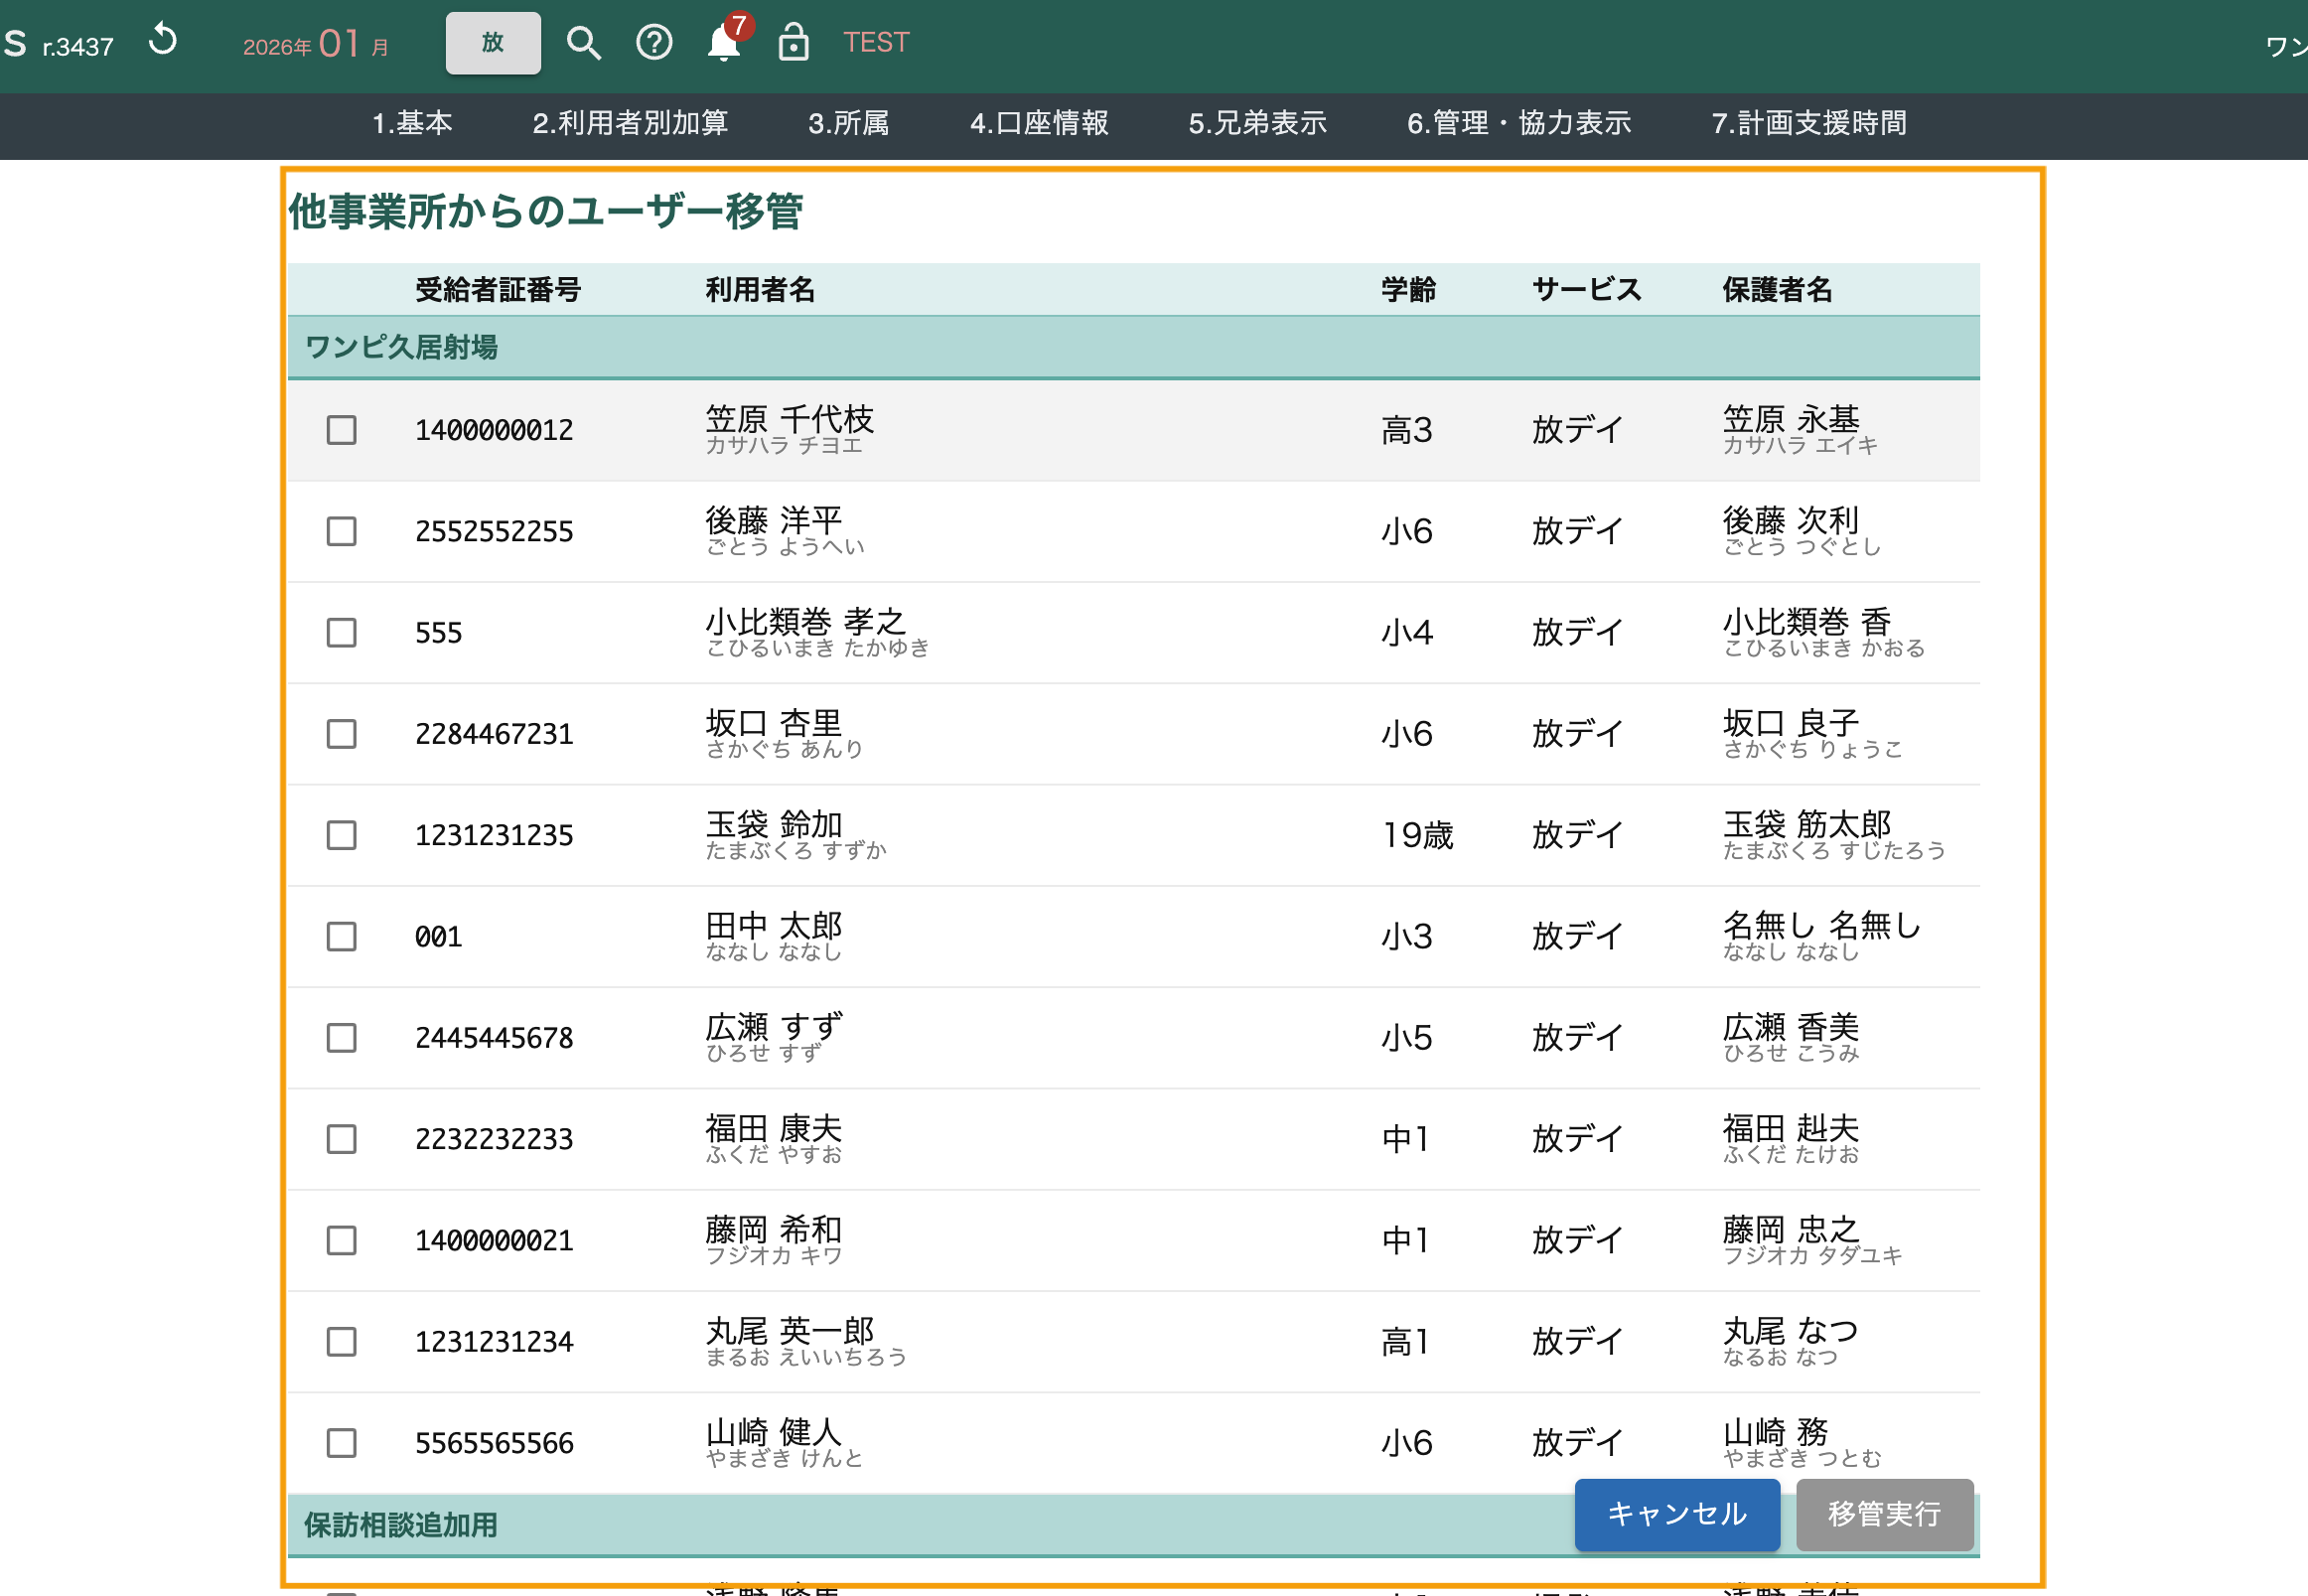Viewport: 2308px width, 1596px height.
Task: Click the reload arrow icon
Action: 163,41
